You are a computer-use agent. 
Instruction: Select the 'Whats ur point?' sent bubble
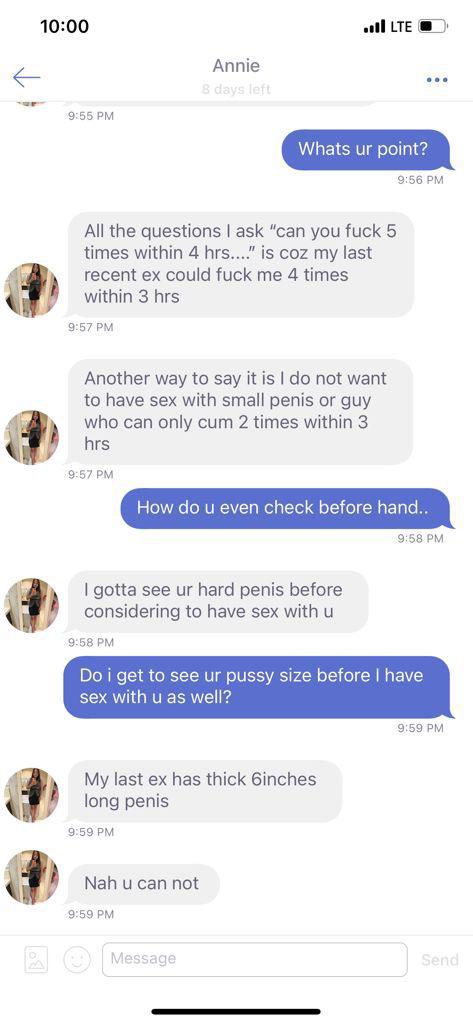[367, 150]
